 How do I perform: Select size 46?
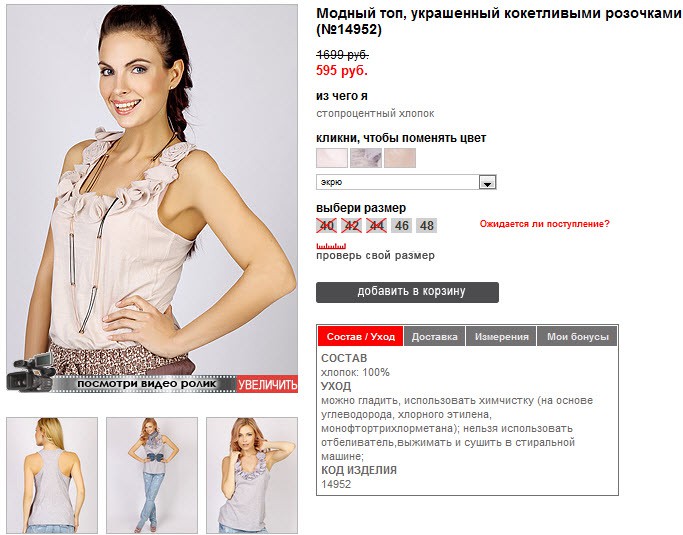click(x=402, y=226)
